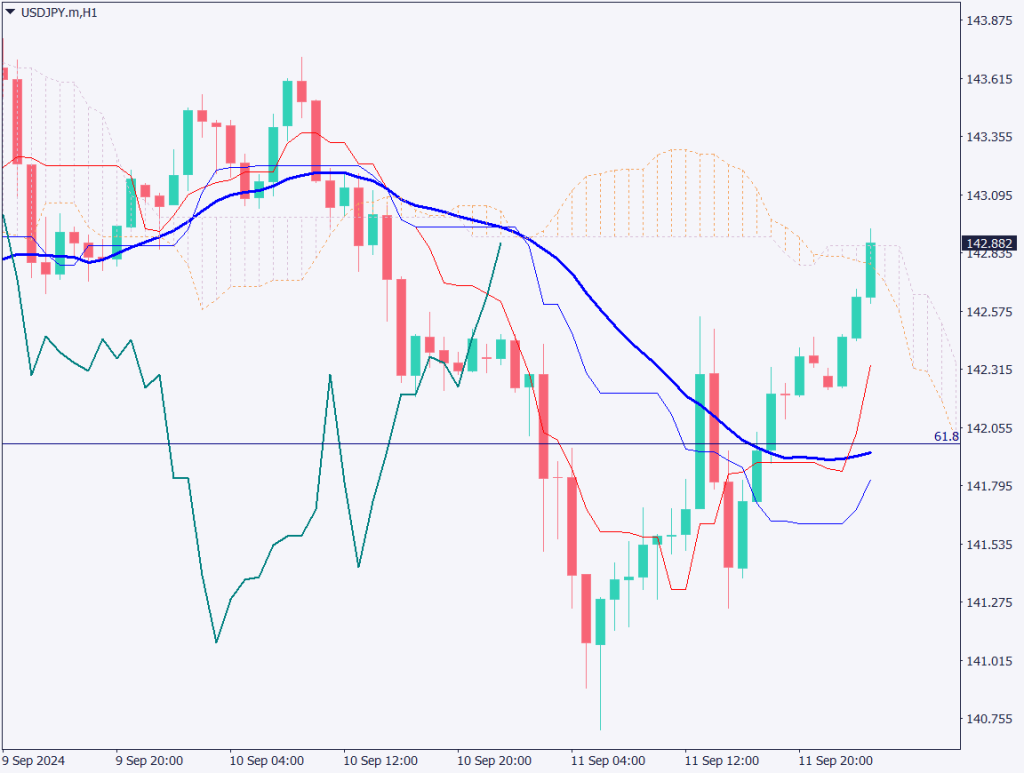Click the 142.055 price axis label
Image resolution: width=1024 pixels, height=773 pixels.
pyautogui.click(x=990, y=428)
